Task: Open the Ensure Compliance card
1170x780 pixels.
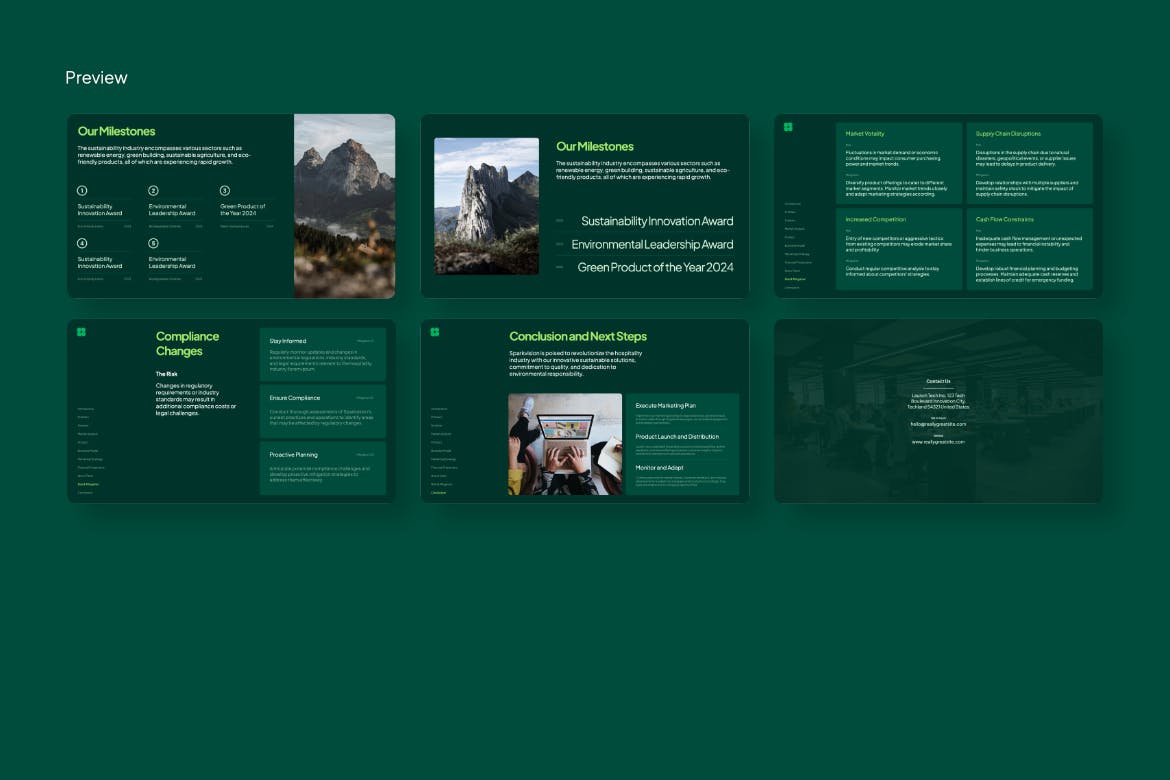Action: click(x=322, y=410)
